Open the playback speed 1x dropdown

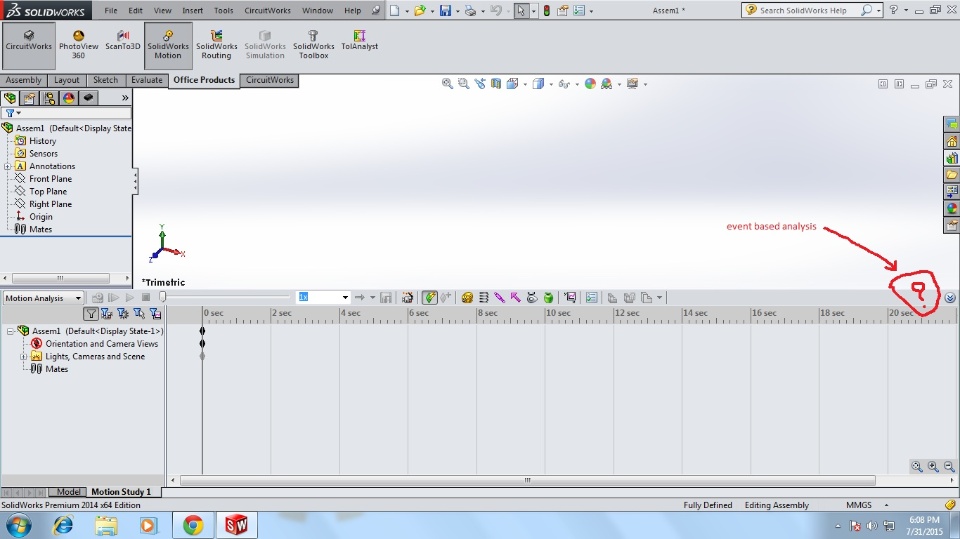(345, 298)
